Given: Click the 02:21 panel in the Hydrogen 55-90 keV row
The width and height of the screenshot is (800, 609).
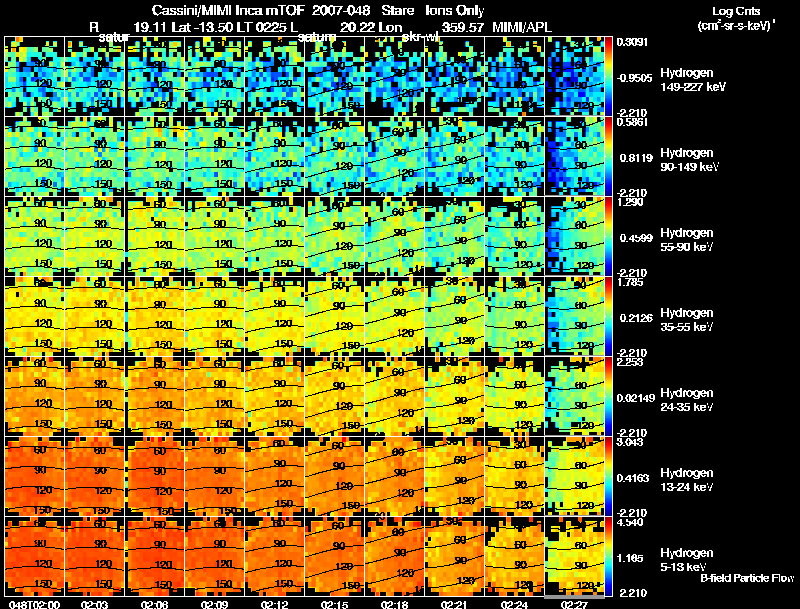Looking at the screenshot, I should (x=455, y=236).
